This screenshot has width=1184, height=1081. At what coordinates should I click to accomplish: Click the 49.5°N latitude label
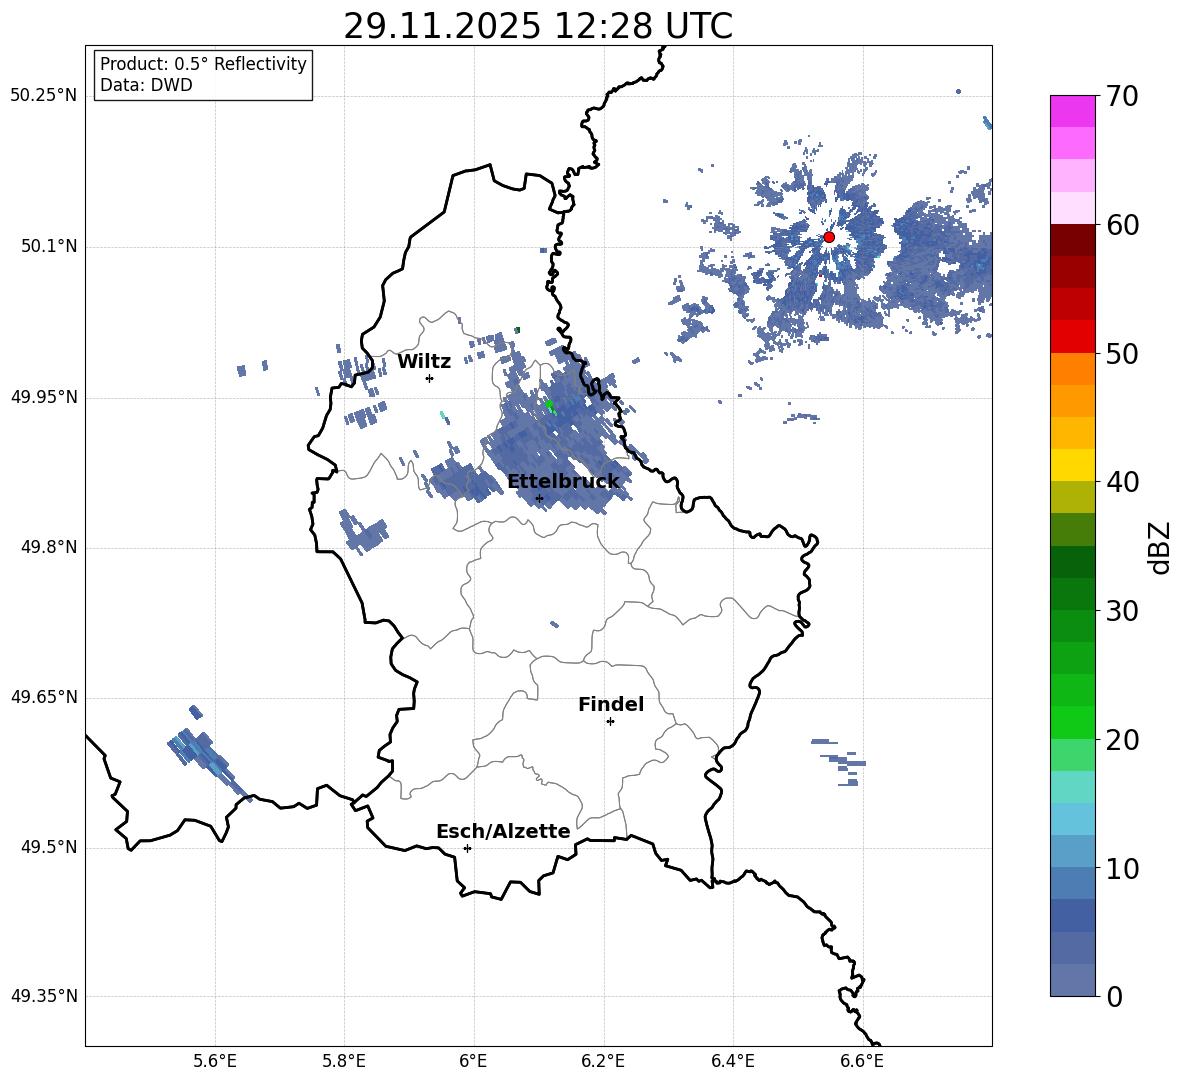pos(49,847)
